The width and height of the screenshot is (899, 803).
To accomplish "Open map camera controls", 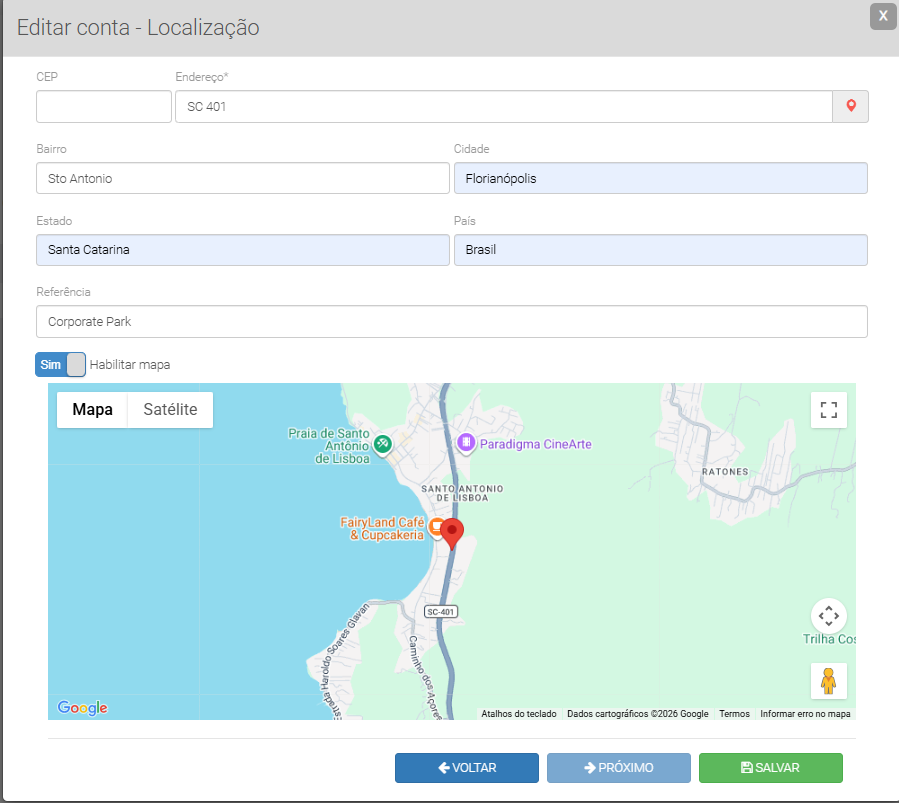I will pyautogui.click(x=828, y=615).
